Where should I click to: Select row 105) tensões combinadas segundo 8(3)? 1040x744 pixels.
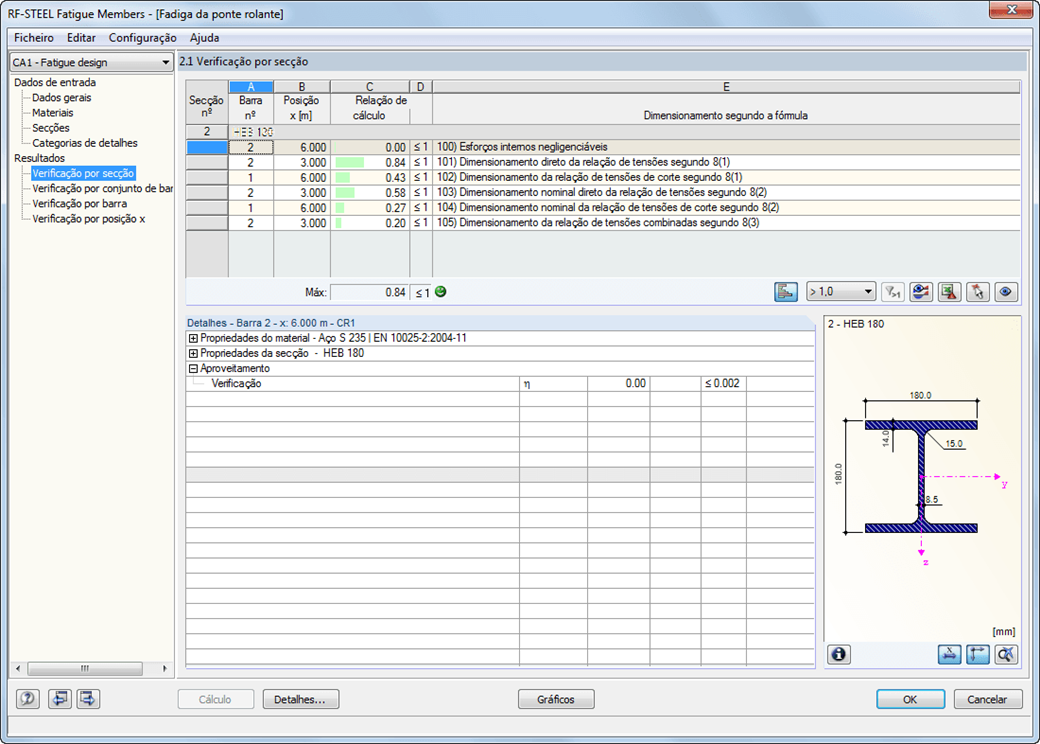pos(603,223)
